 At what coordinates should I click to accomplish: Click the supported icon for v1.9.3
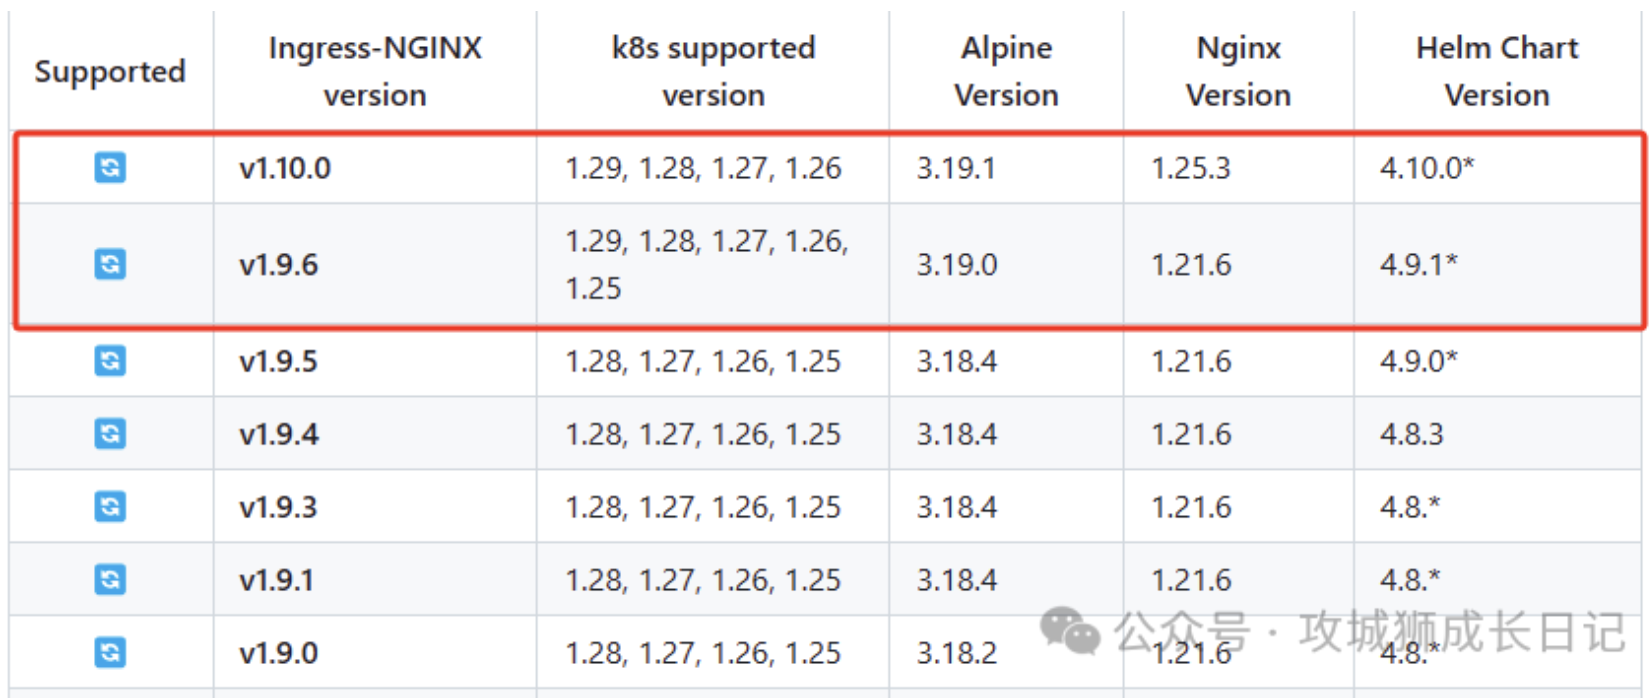[110, 506]
